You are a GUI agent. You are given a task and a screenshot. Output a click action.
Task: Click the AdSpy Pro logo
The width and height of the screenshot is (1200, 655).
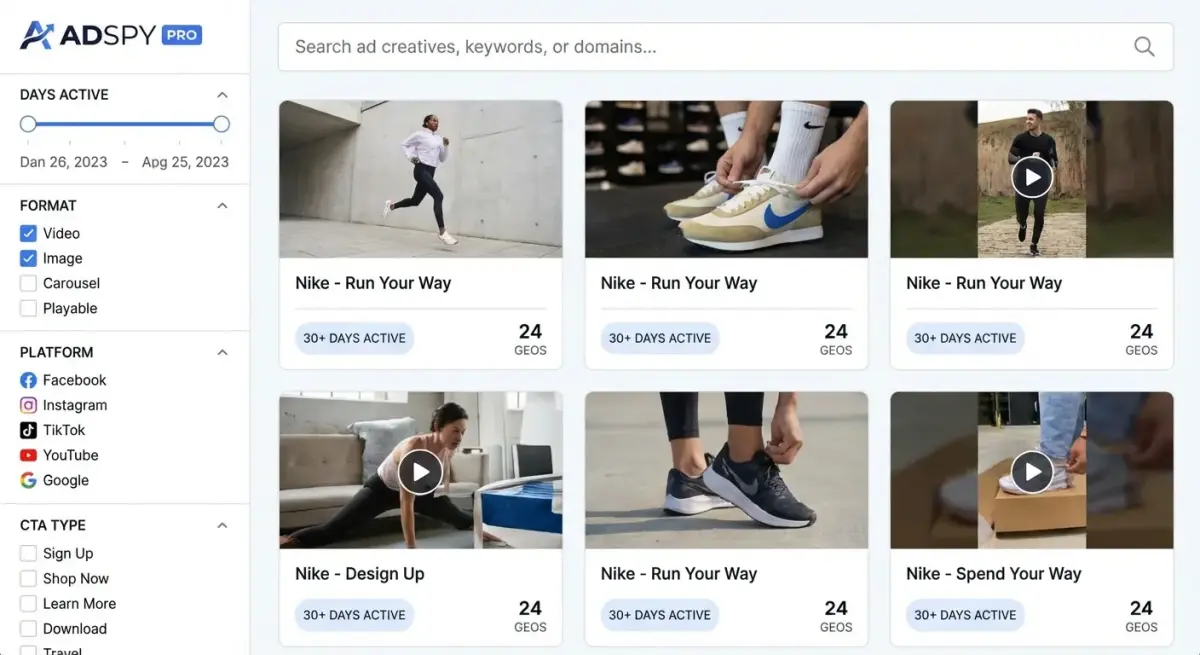click(x=111, y=35)
